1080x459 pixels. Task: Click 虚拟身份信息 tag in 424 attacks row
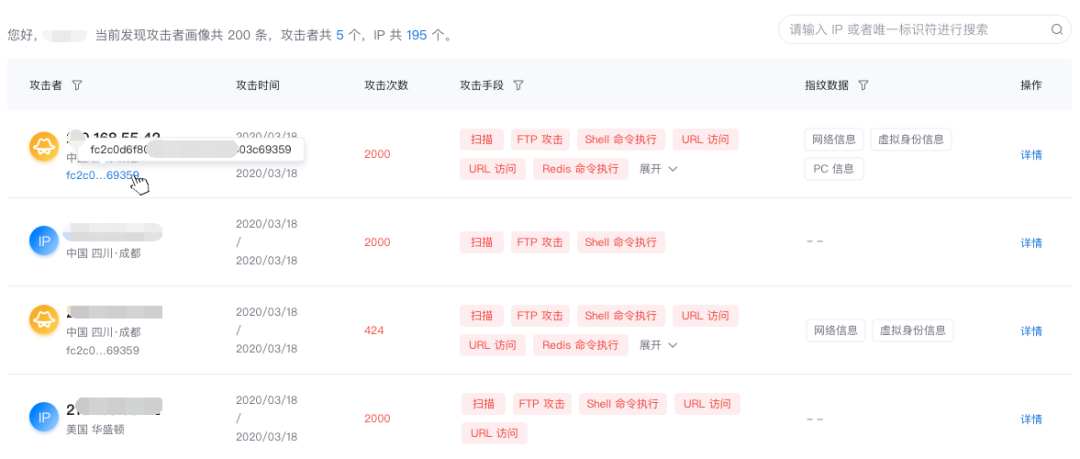click(913, 330)
